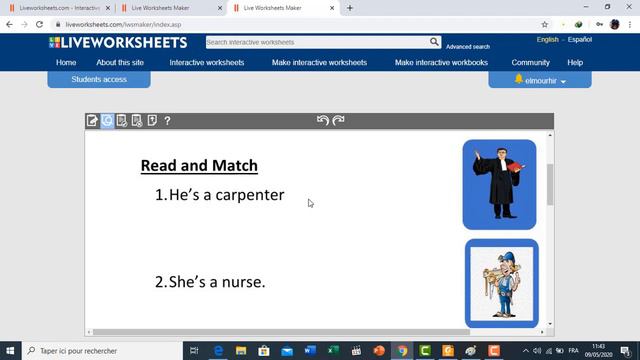The height and width of the screenshot is (360, 640).
Task: Click the judge picture in the worksheet
Action: pyautogui.click(x=499, y=184)
